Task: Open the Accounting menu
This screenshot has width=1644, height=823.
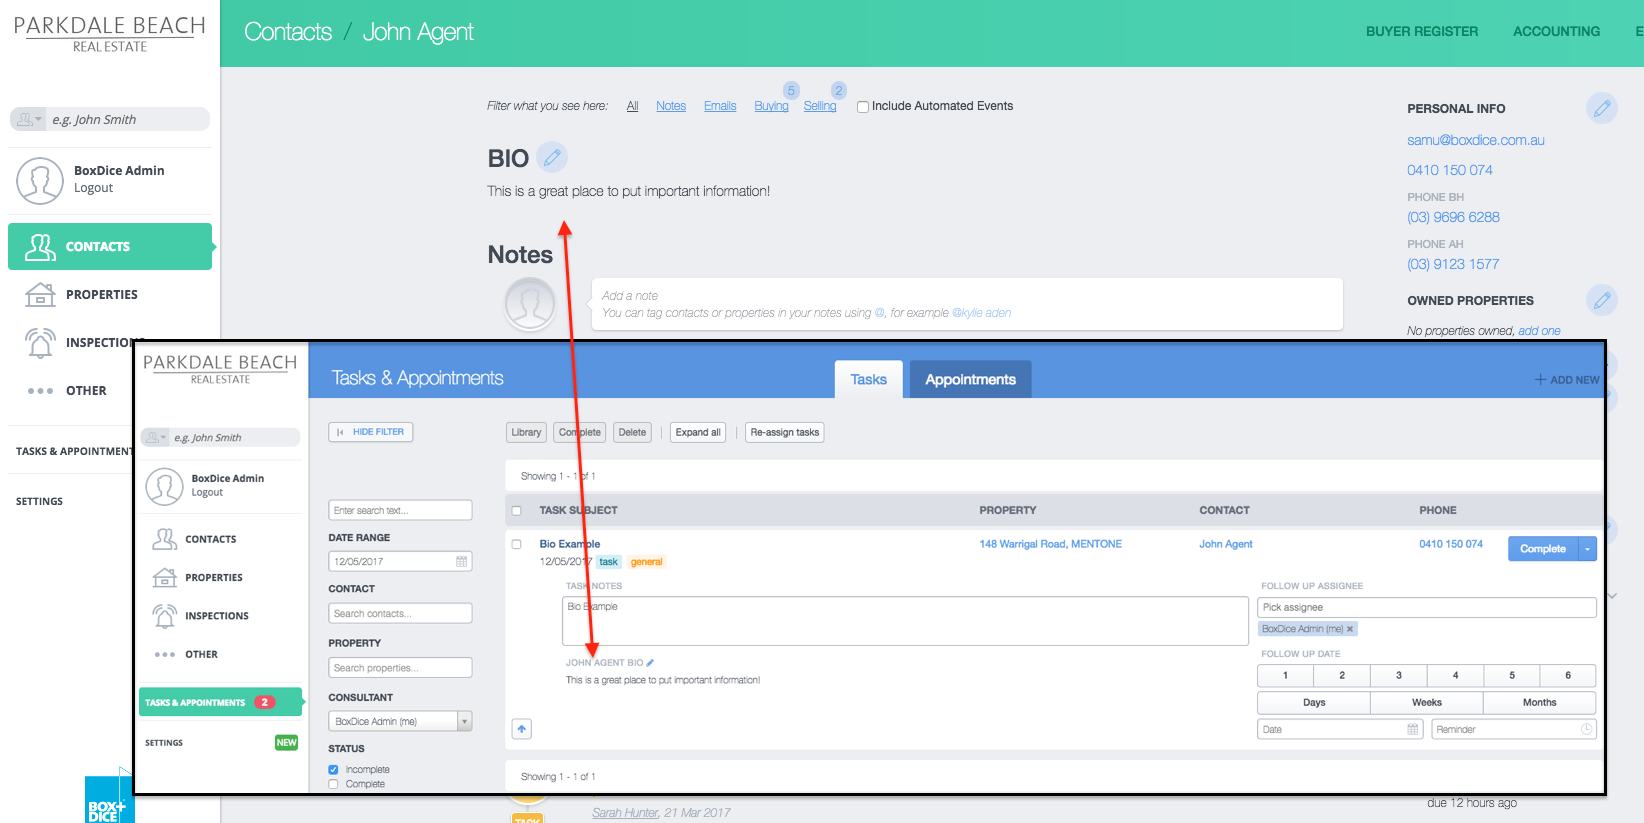Action: coord(1556,32)
